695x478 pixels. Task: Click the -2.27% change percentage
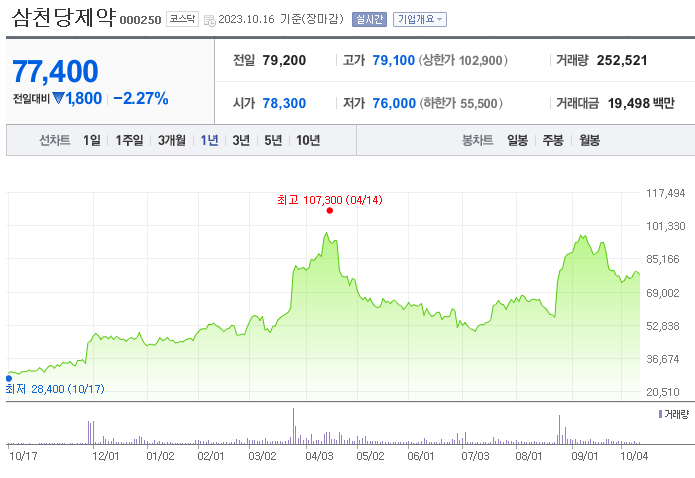141,98
